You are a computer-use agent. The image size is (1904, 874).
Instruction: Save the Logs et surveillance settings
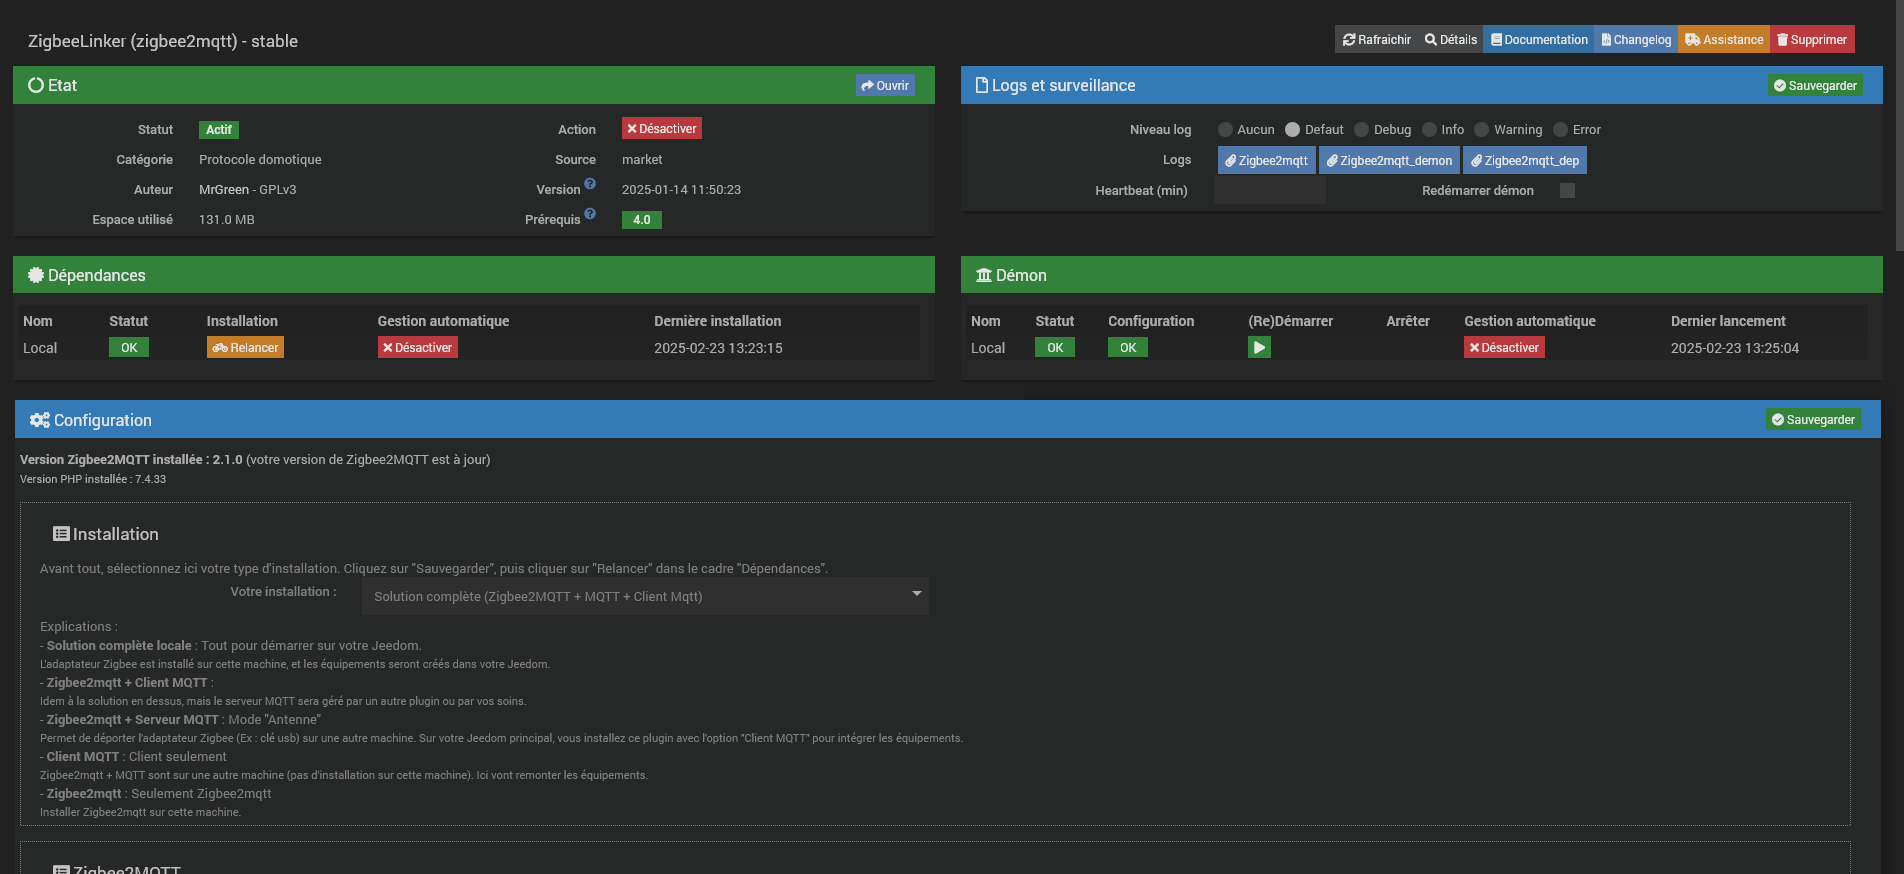[1815, 86]
